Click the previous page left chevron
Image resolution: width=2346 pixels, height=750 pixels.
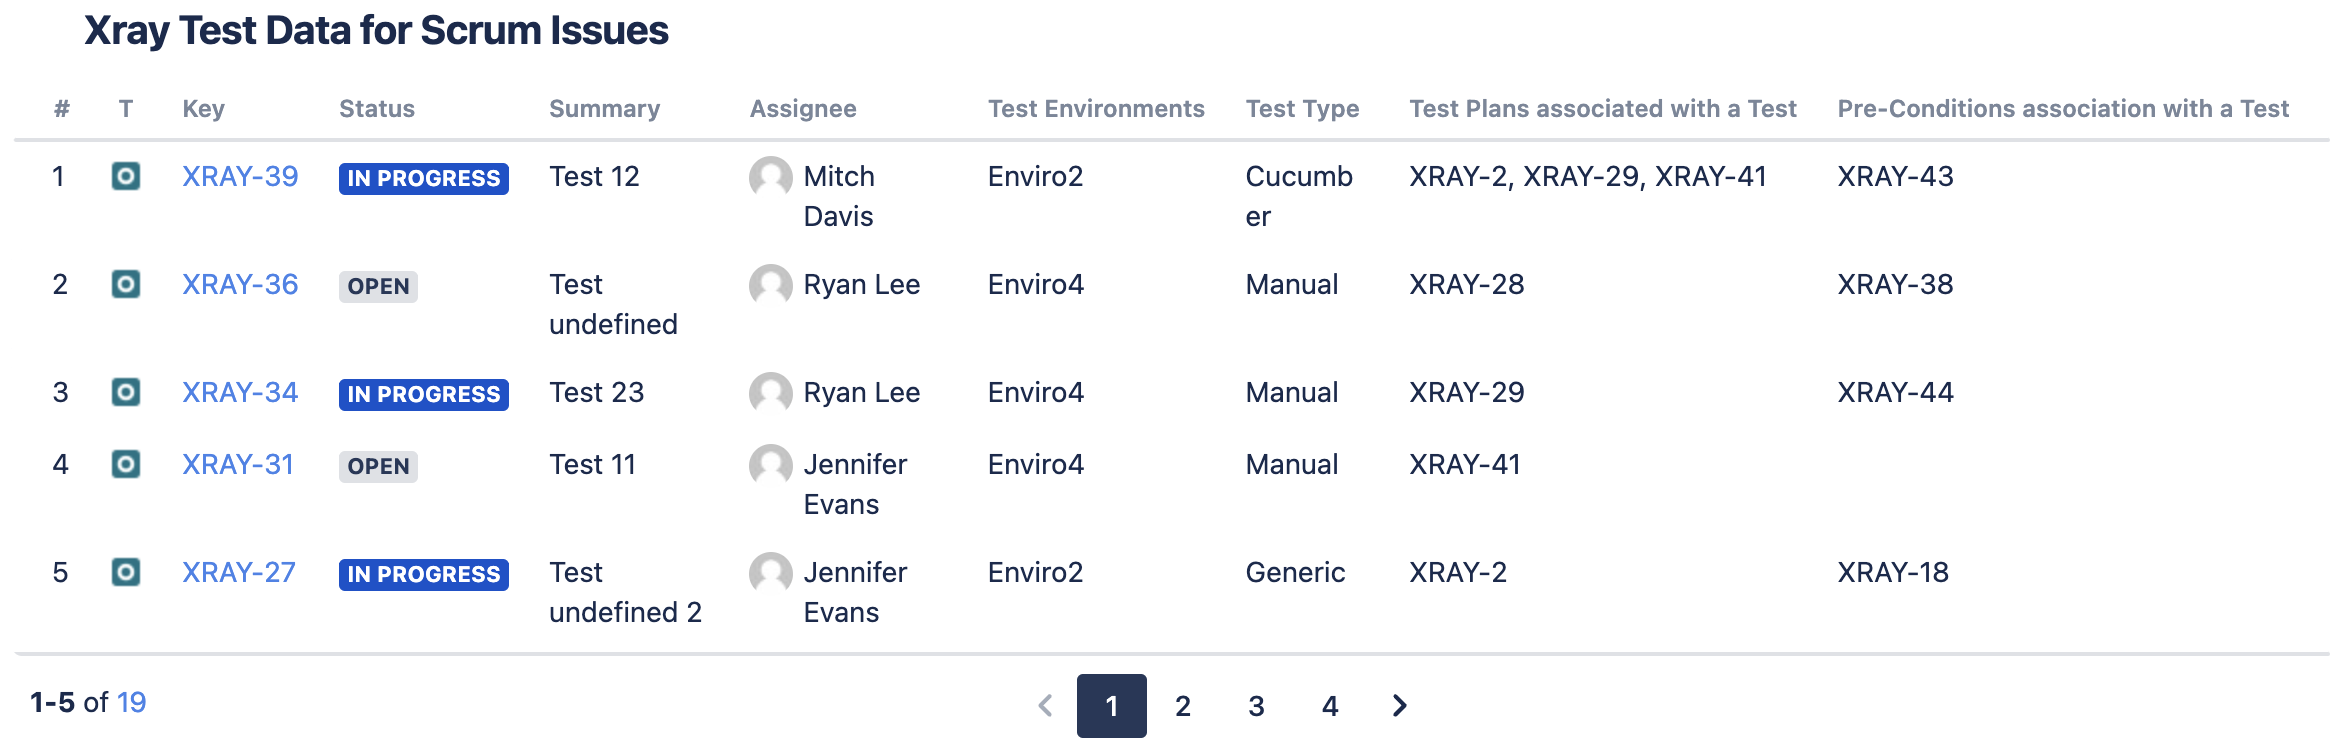pos(1046,706)
